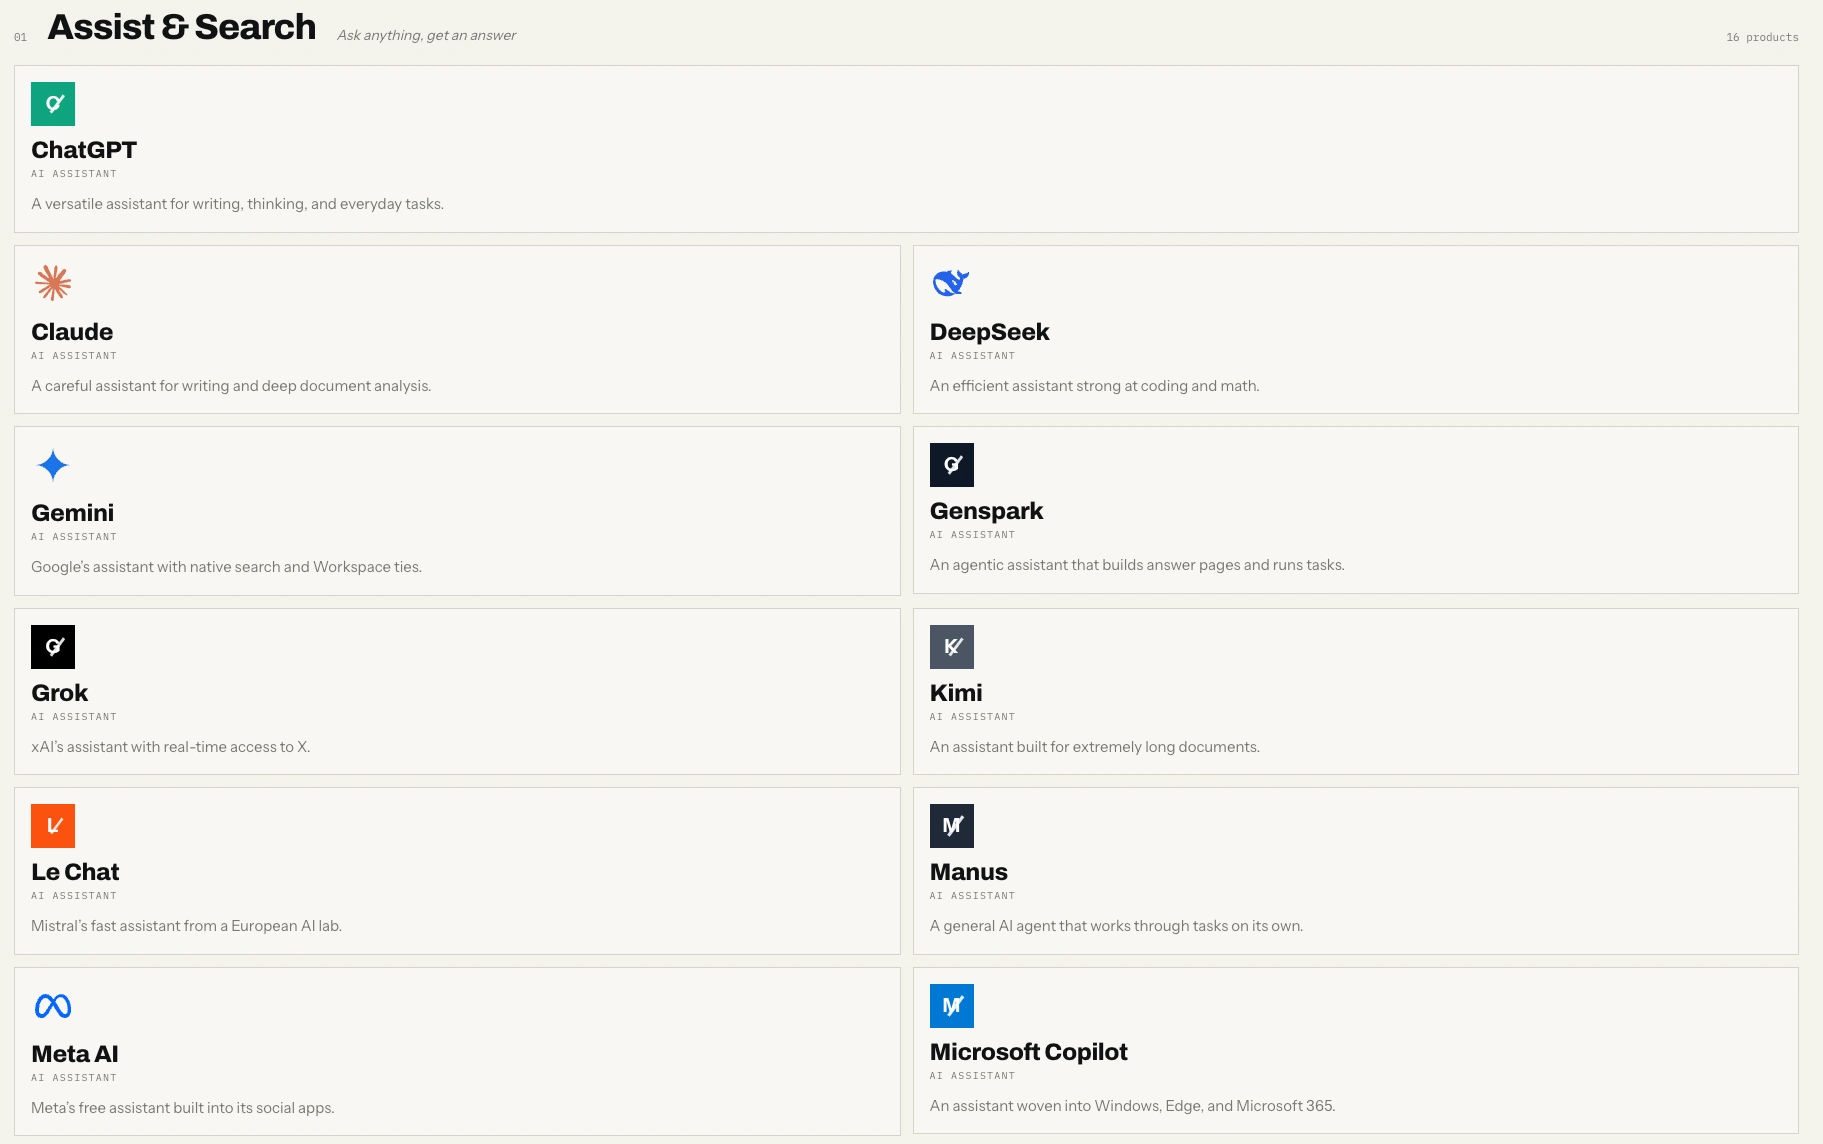This screenshot has width=1823, height=1144.
Task: Click the Kimi gray K icon
Action: 952,647
